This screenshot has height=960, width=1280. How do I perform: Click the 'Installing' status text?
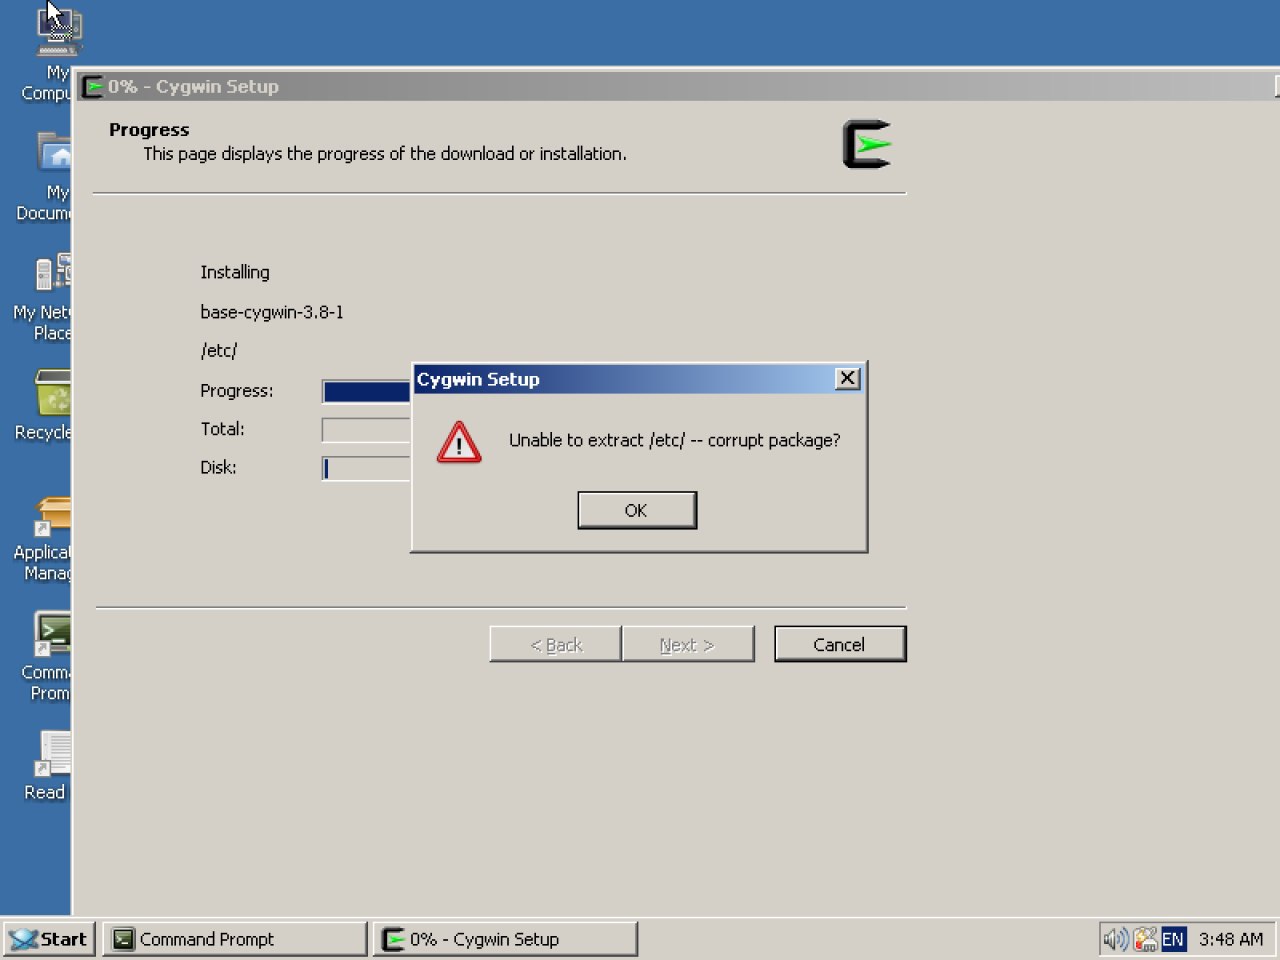(x=235, y=272)
